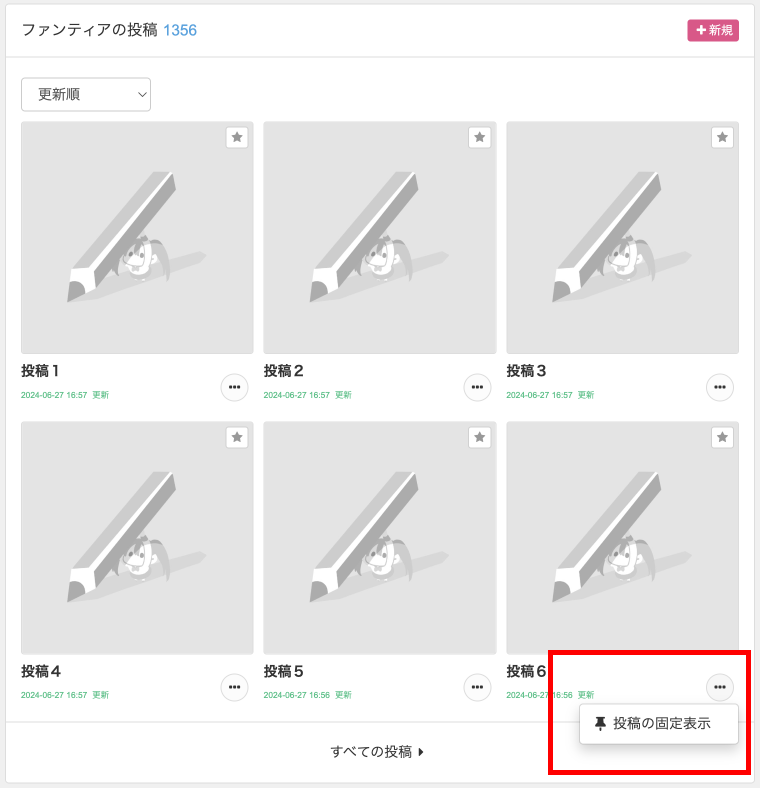Select 投稿の固定表示 from the menu
The width and height of the screenshot is (760, 788).
(x=660, y=724)
